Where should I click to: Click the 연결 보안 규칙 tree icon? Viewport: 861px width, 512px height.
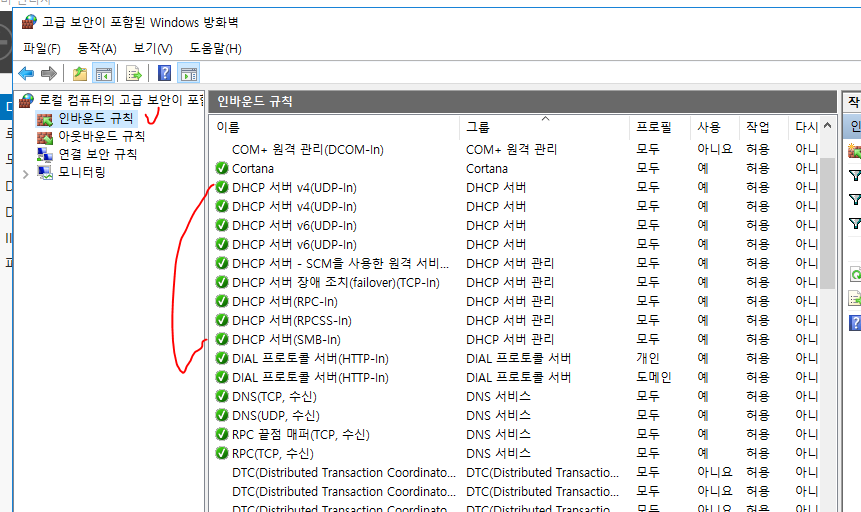tap(44, 154)
